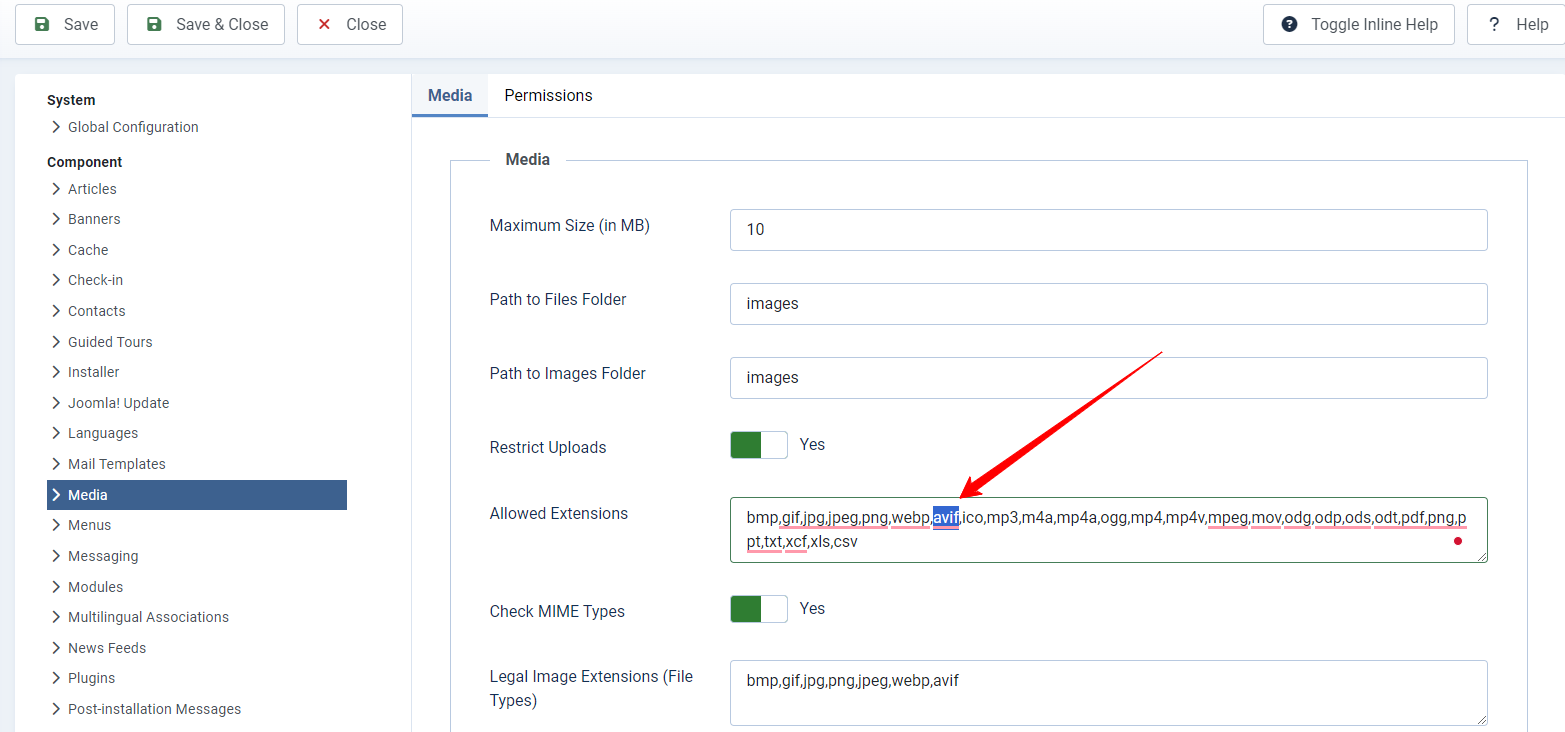Click question circle icon on Toggle Inline Help
1565x732 pixels.
click(x=1290, y=25)
